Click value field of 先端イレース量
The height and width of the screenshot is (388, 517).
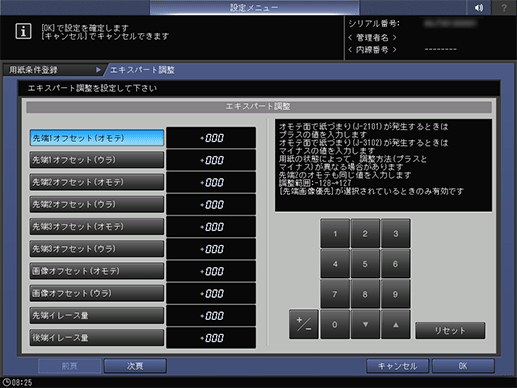point(211,315)
